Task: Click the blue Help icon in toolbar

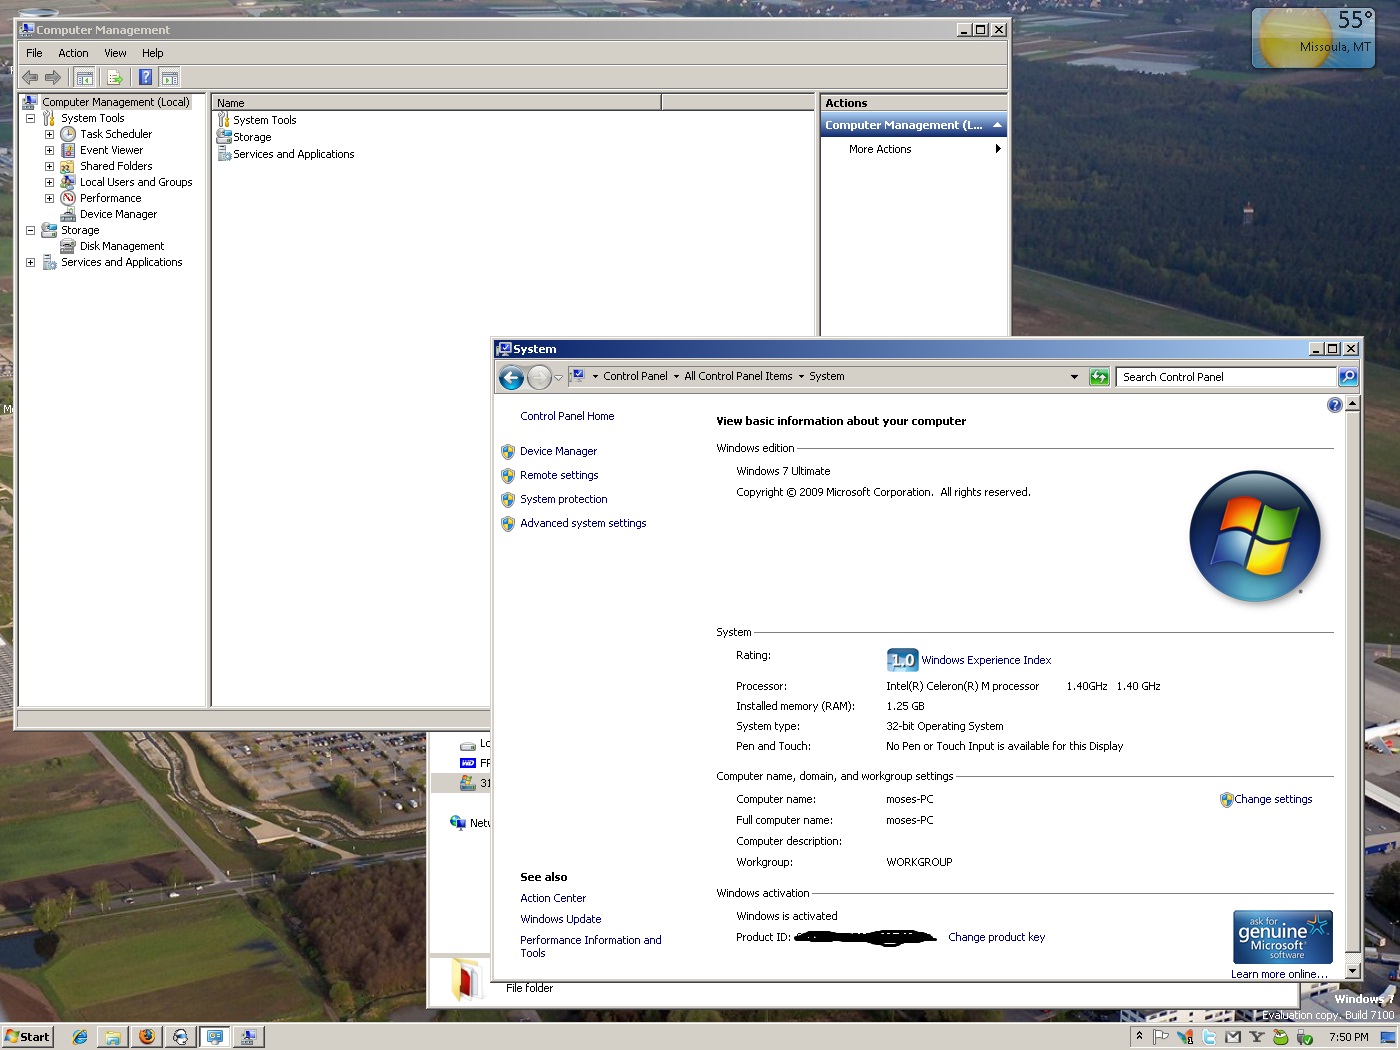Action: point(146,77)
